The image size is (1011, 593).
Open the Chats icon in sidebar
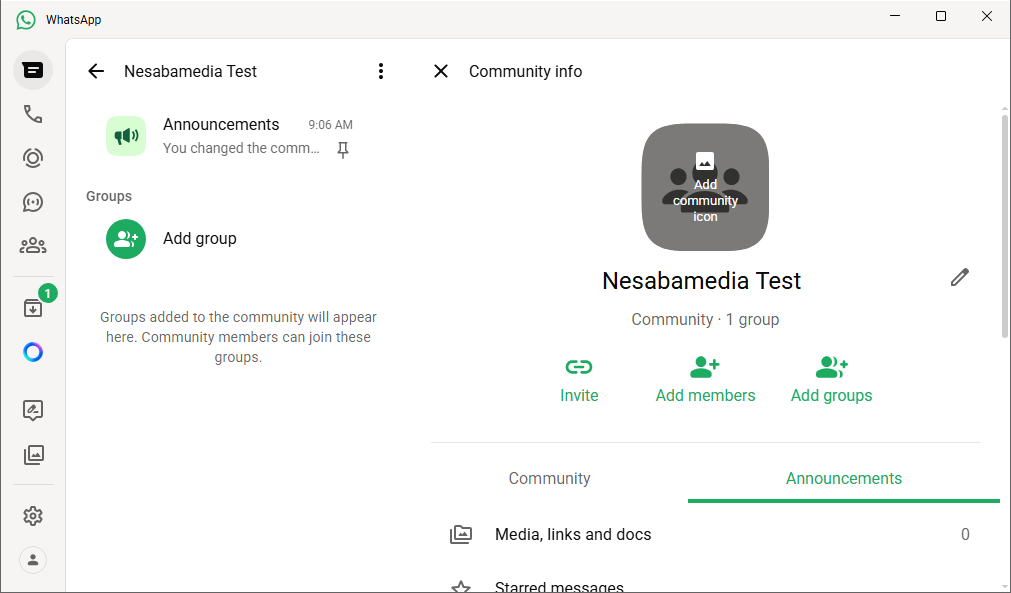[x=33, y=70]
